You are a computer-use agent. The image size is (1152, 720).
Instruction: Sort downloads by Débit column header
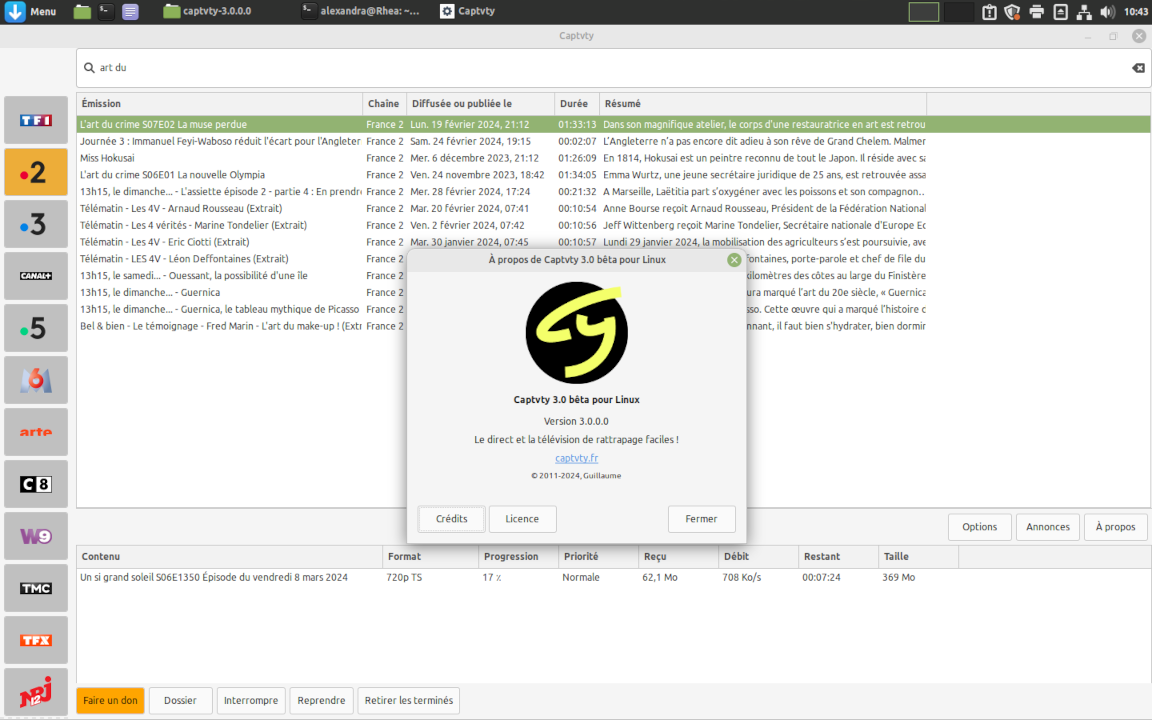point(757,556)
